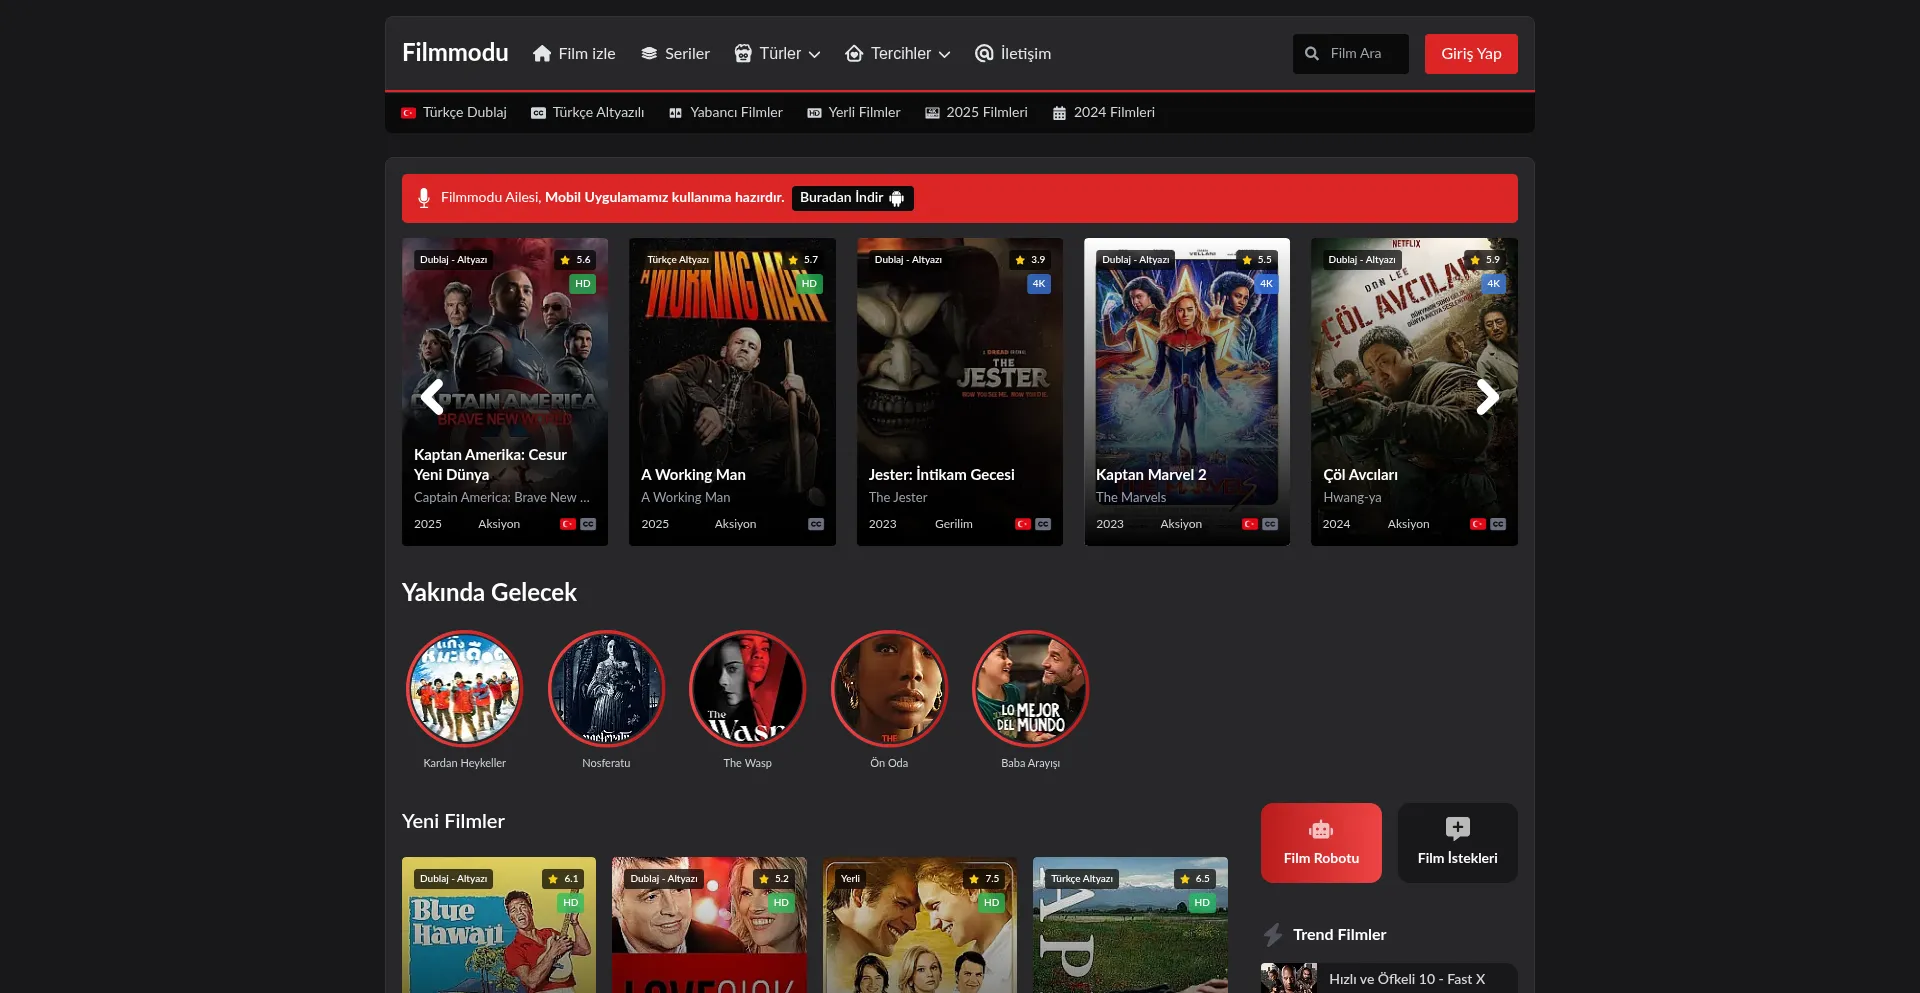Go to the İletişim page
Viewport: 1920px width, 993px height.
click(1014, 54)
